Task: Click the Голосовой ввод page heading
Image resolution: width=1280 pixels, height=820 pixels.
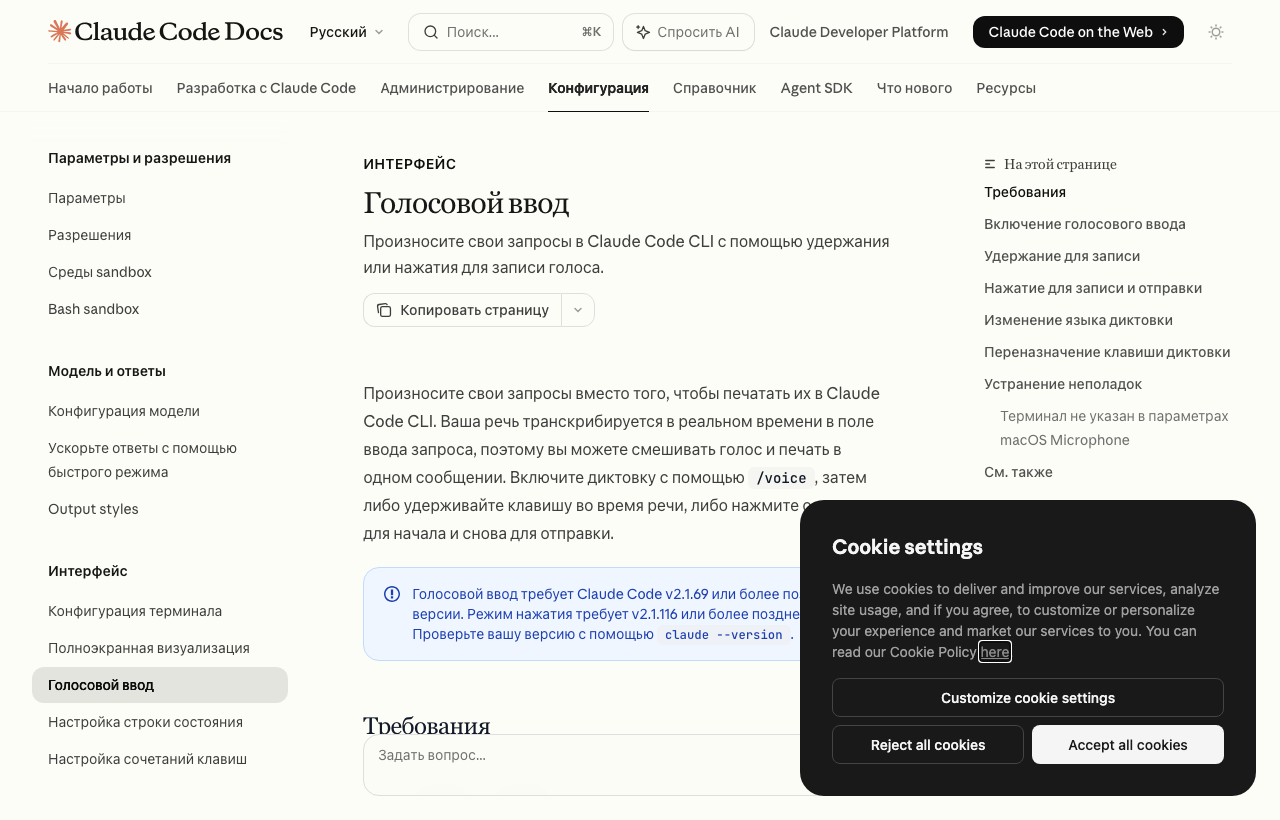Action: pyautogui.click(x=466, y=203)
